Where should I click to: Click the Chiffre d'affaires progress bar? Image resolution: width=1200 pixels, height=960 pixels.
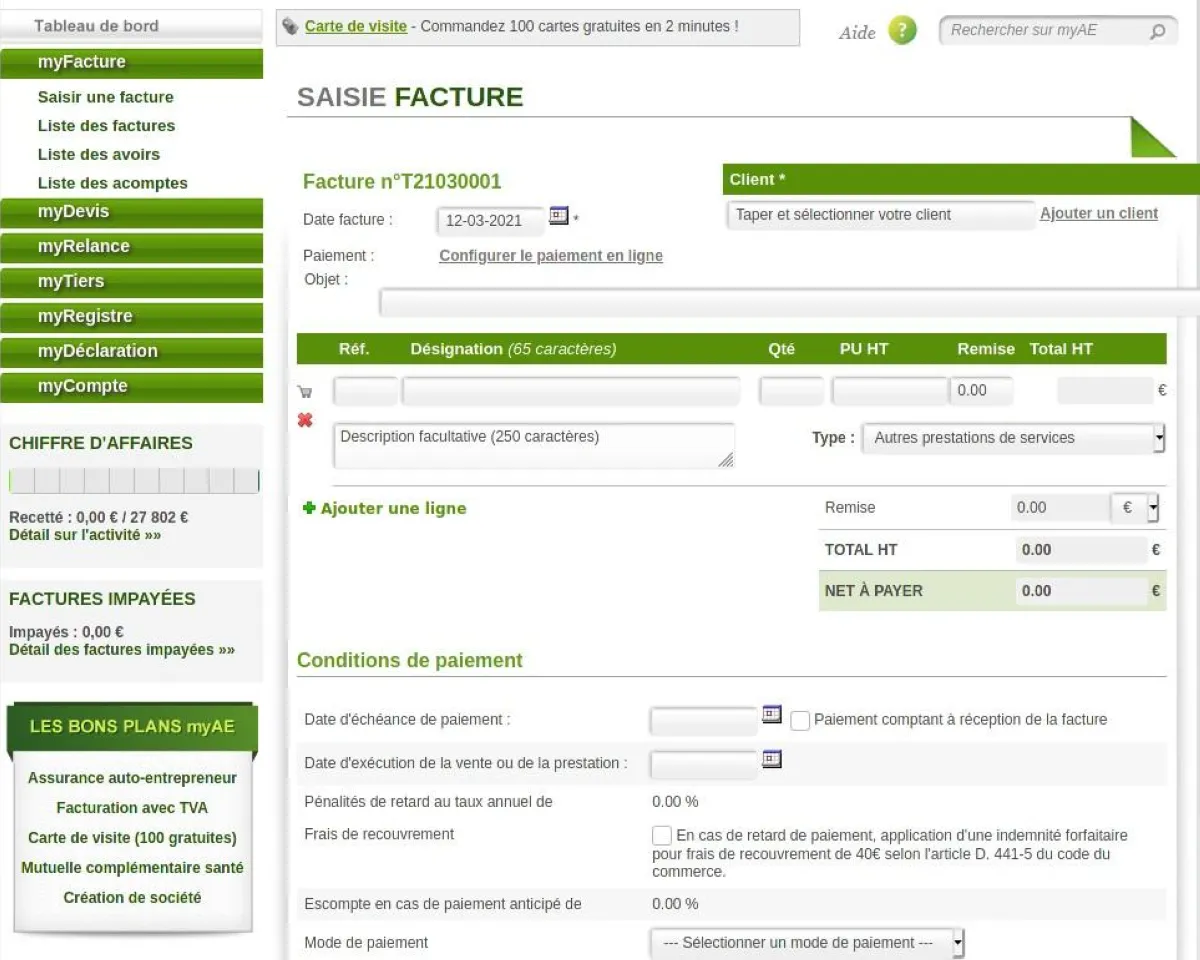[134, 481]
